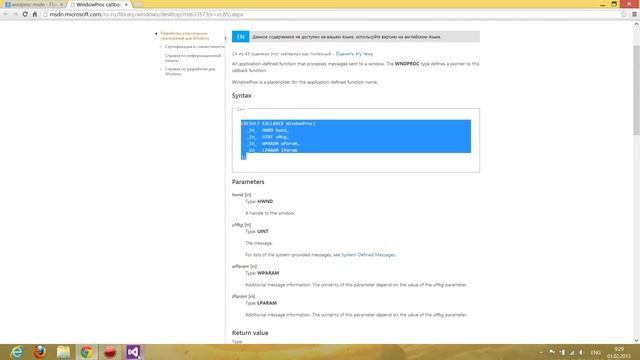The height and width of the screenshot is (360, 640).
Task: Click the HWND type text
Action: click(x=265, y=202)
